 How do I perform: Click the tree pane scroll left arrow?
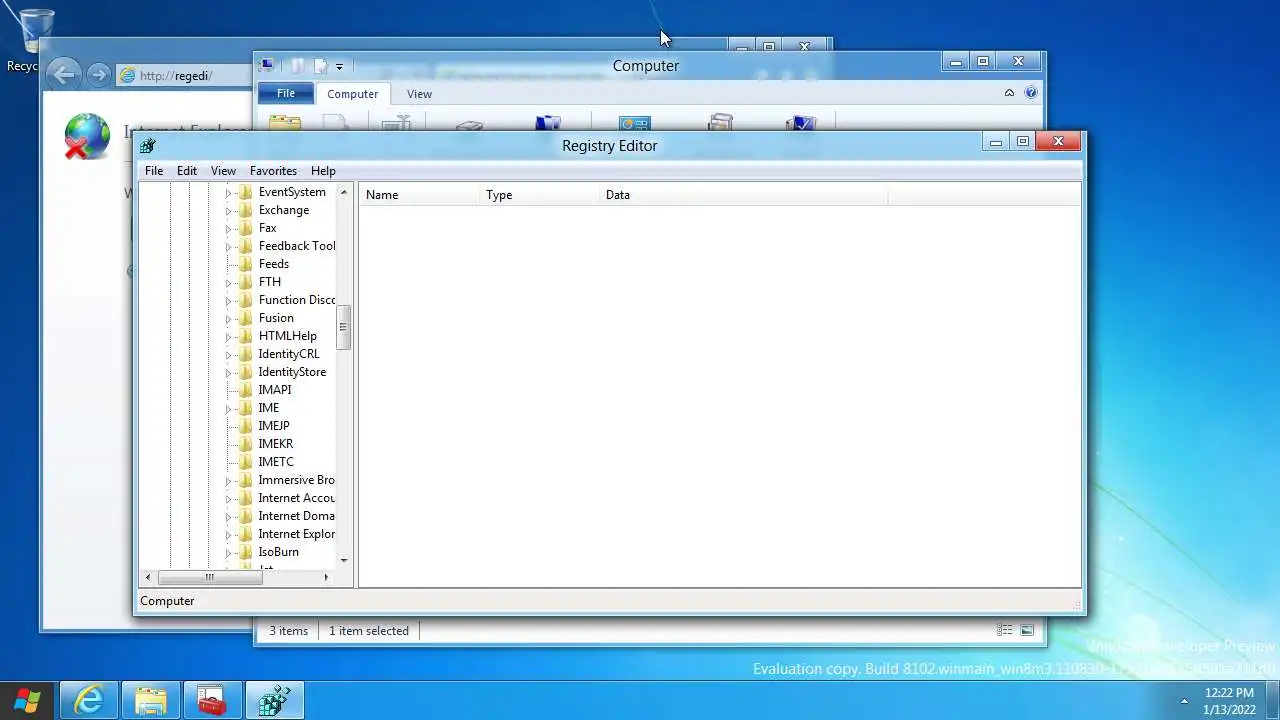point(148,577)
